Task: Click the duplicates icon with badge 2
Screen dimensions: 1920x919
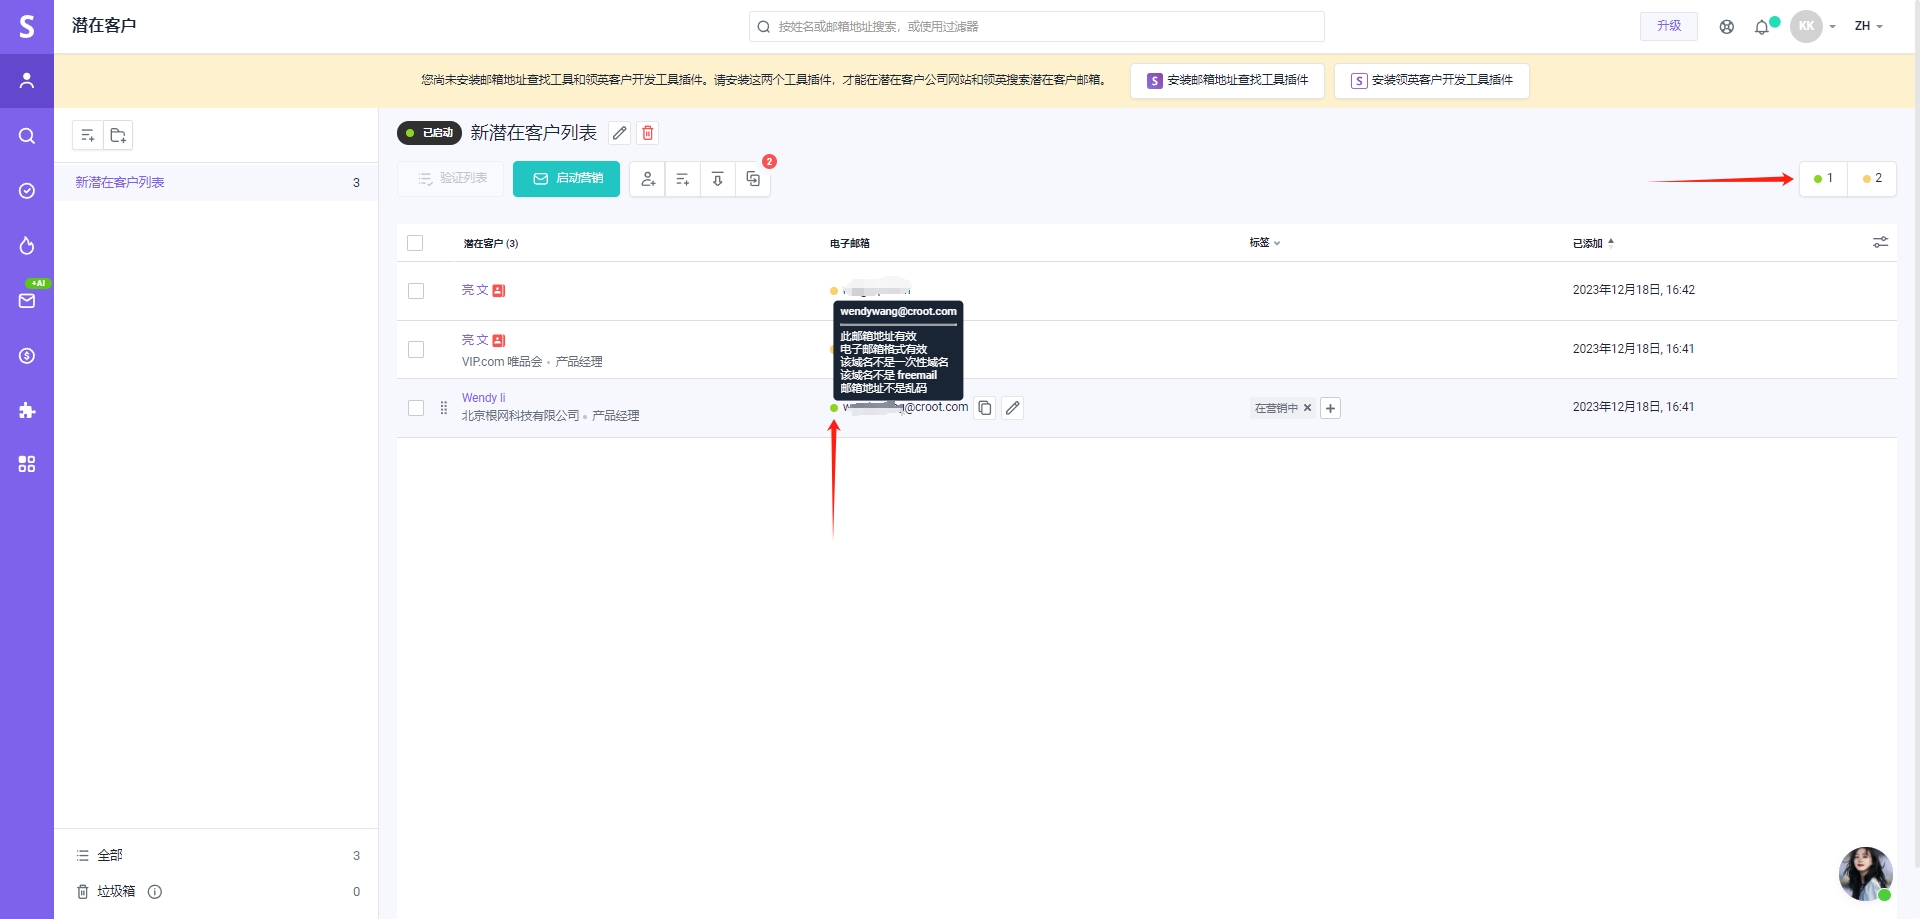Action: 753,179
